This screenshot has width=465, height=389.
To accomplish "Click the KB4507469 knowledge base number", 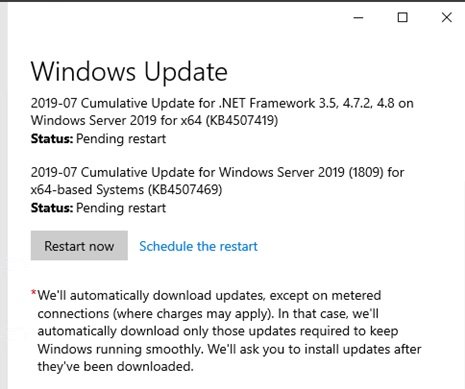I will click(x=185, y=190).
